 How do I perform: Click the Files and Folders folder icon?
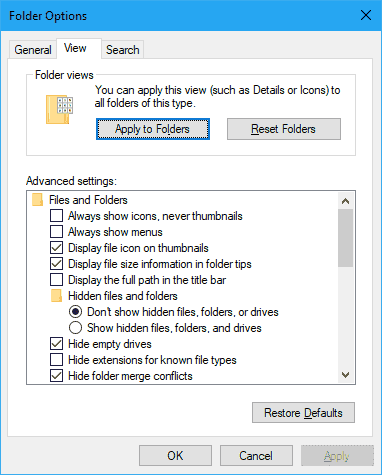pos(37,200)
